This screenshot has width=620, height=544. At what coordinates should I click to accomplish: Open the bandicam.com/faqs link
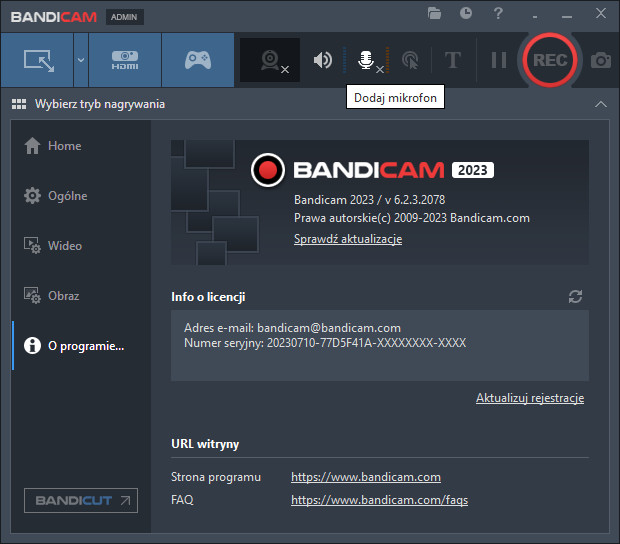click(x=380, y=500)
